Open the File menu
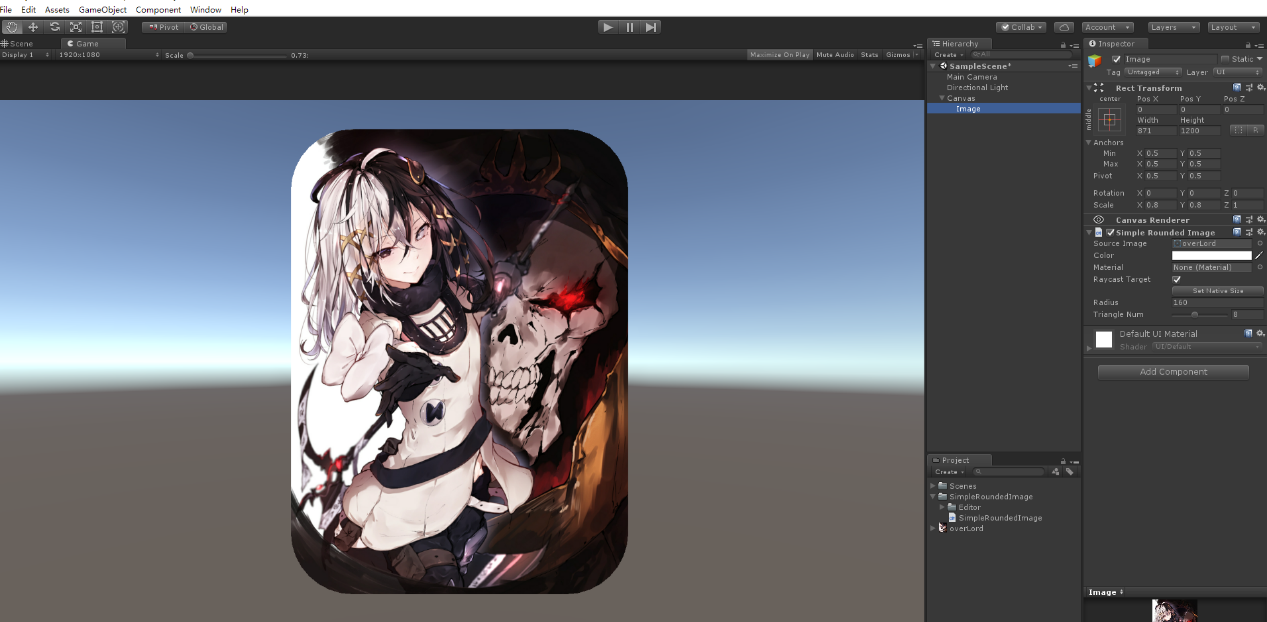The height and width of the screenshot is (622, 1267). click(7, 9)
